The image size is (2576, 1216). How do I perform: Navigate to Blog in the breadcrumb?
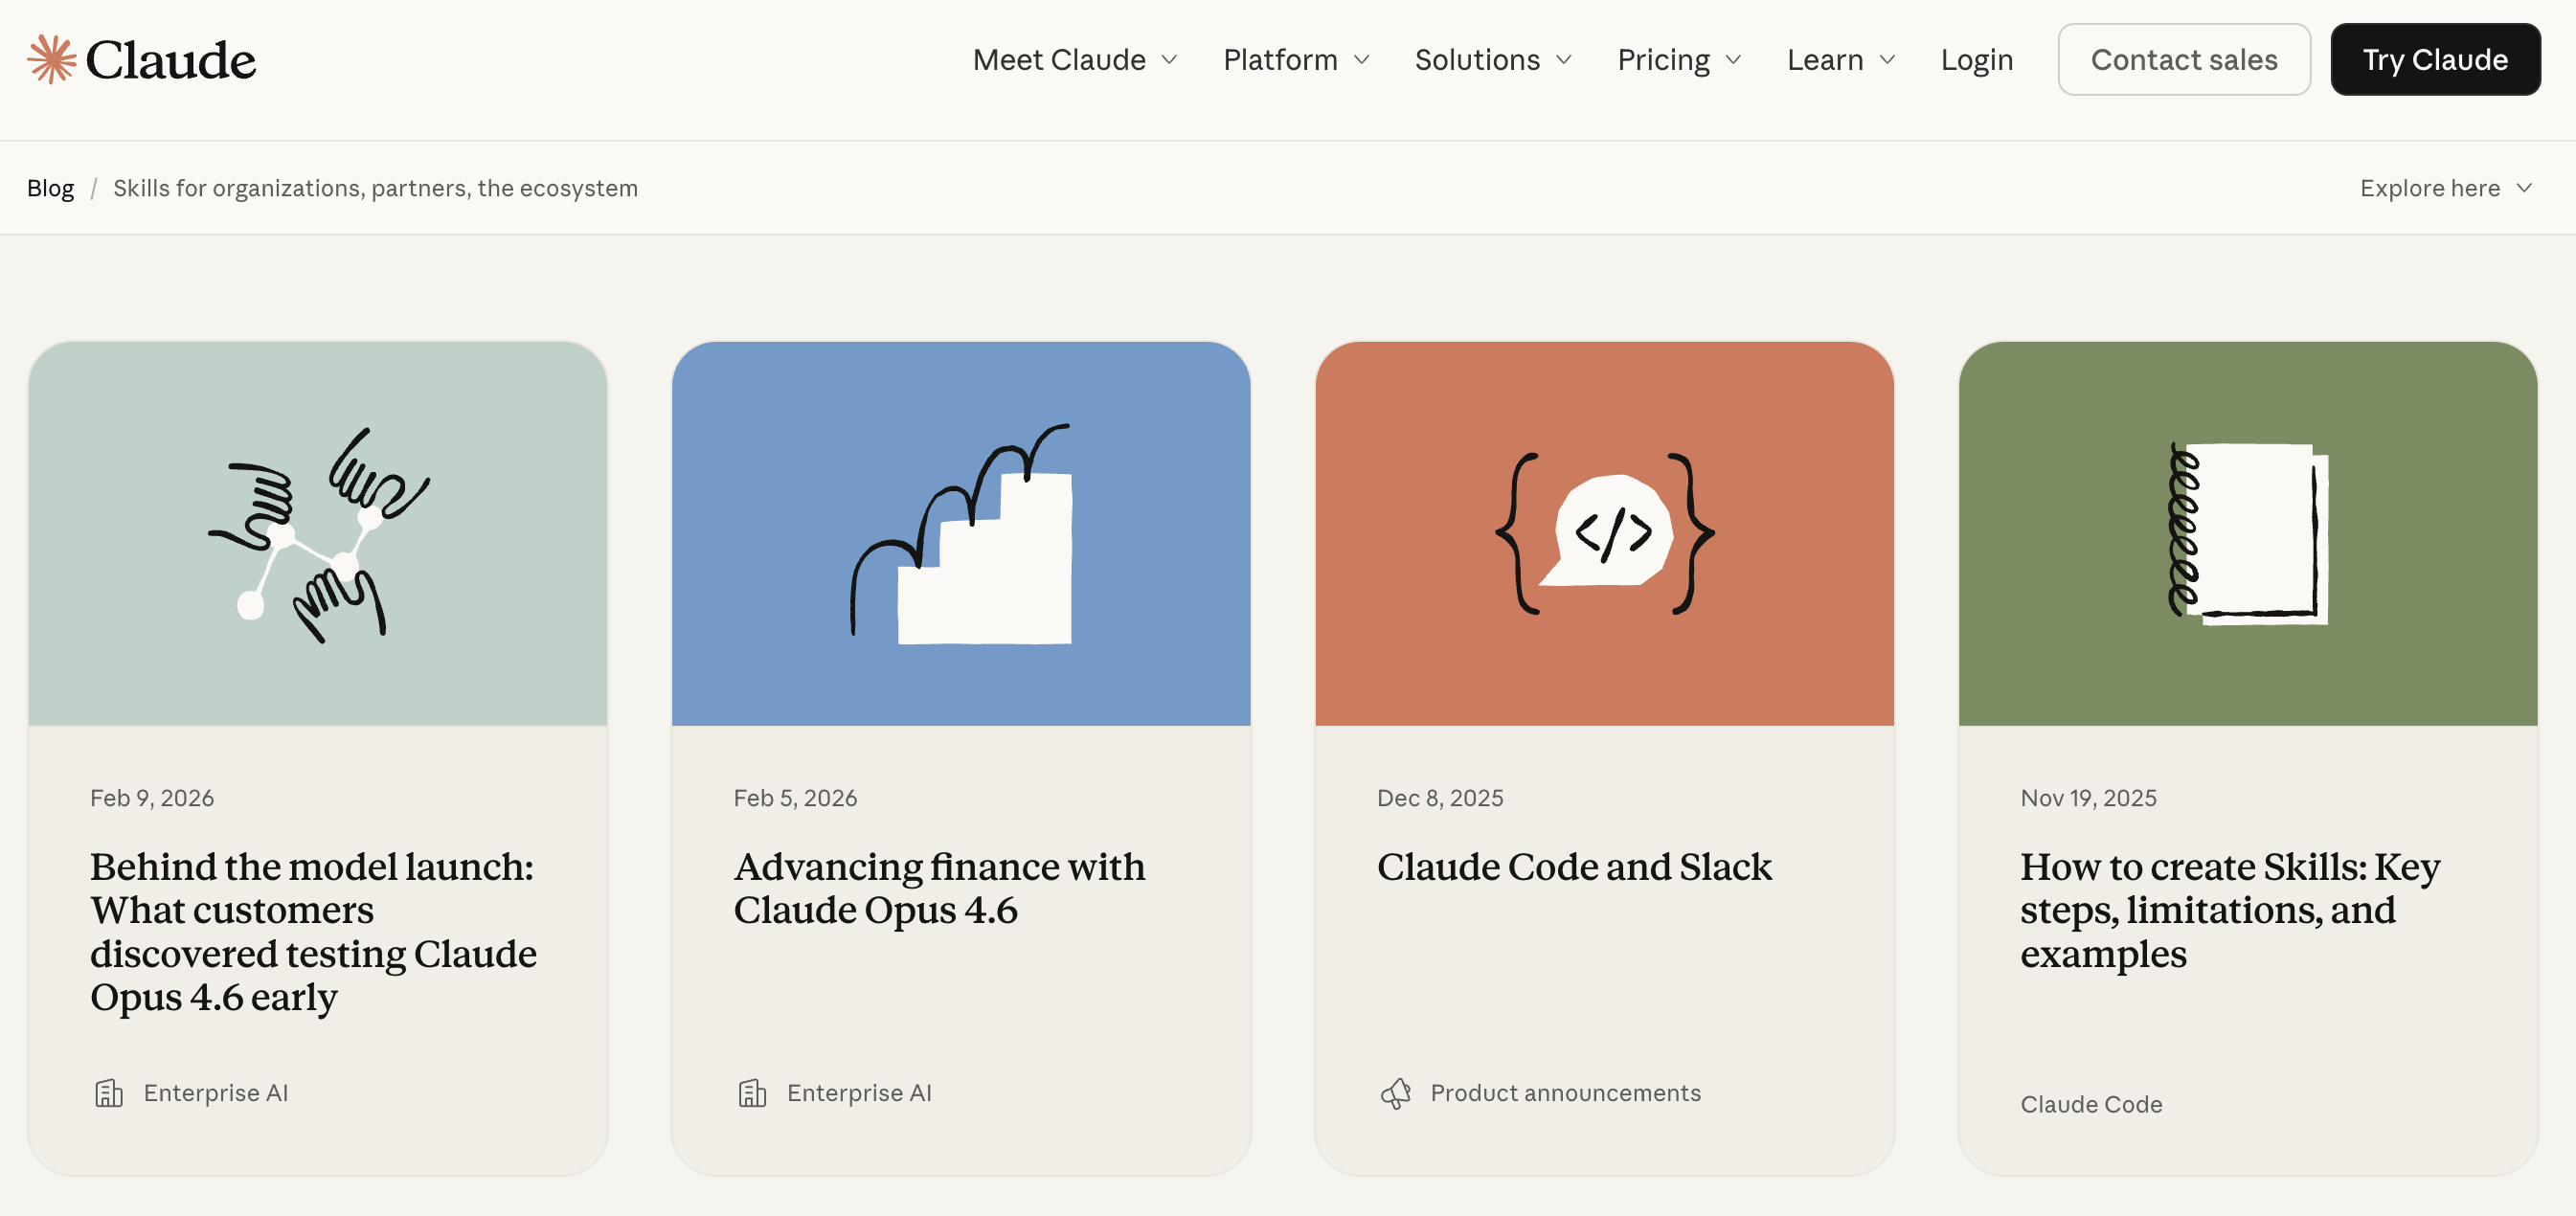point(50,188)
